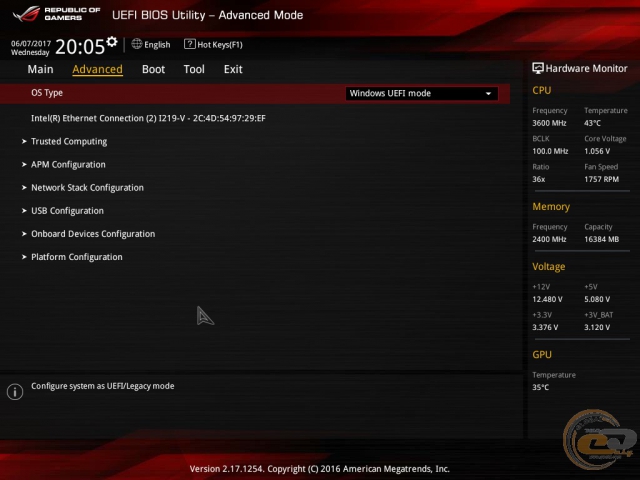Click +3V_BAT reading 3.120 V
Image resolution: width=640 pixels, height=480 pixels.
click(x=597, y=327)
